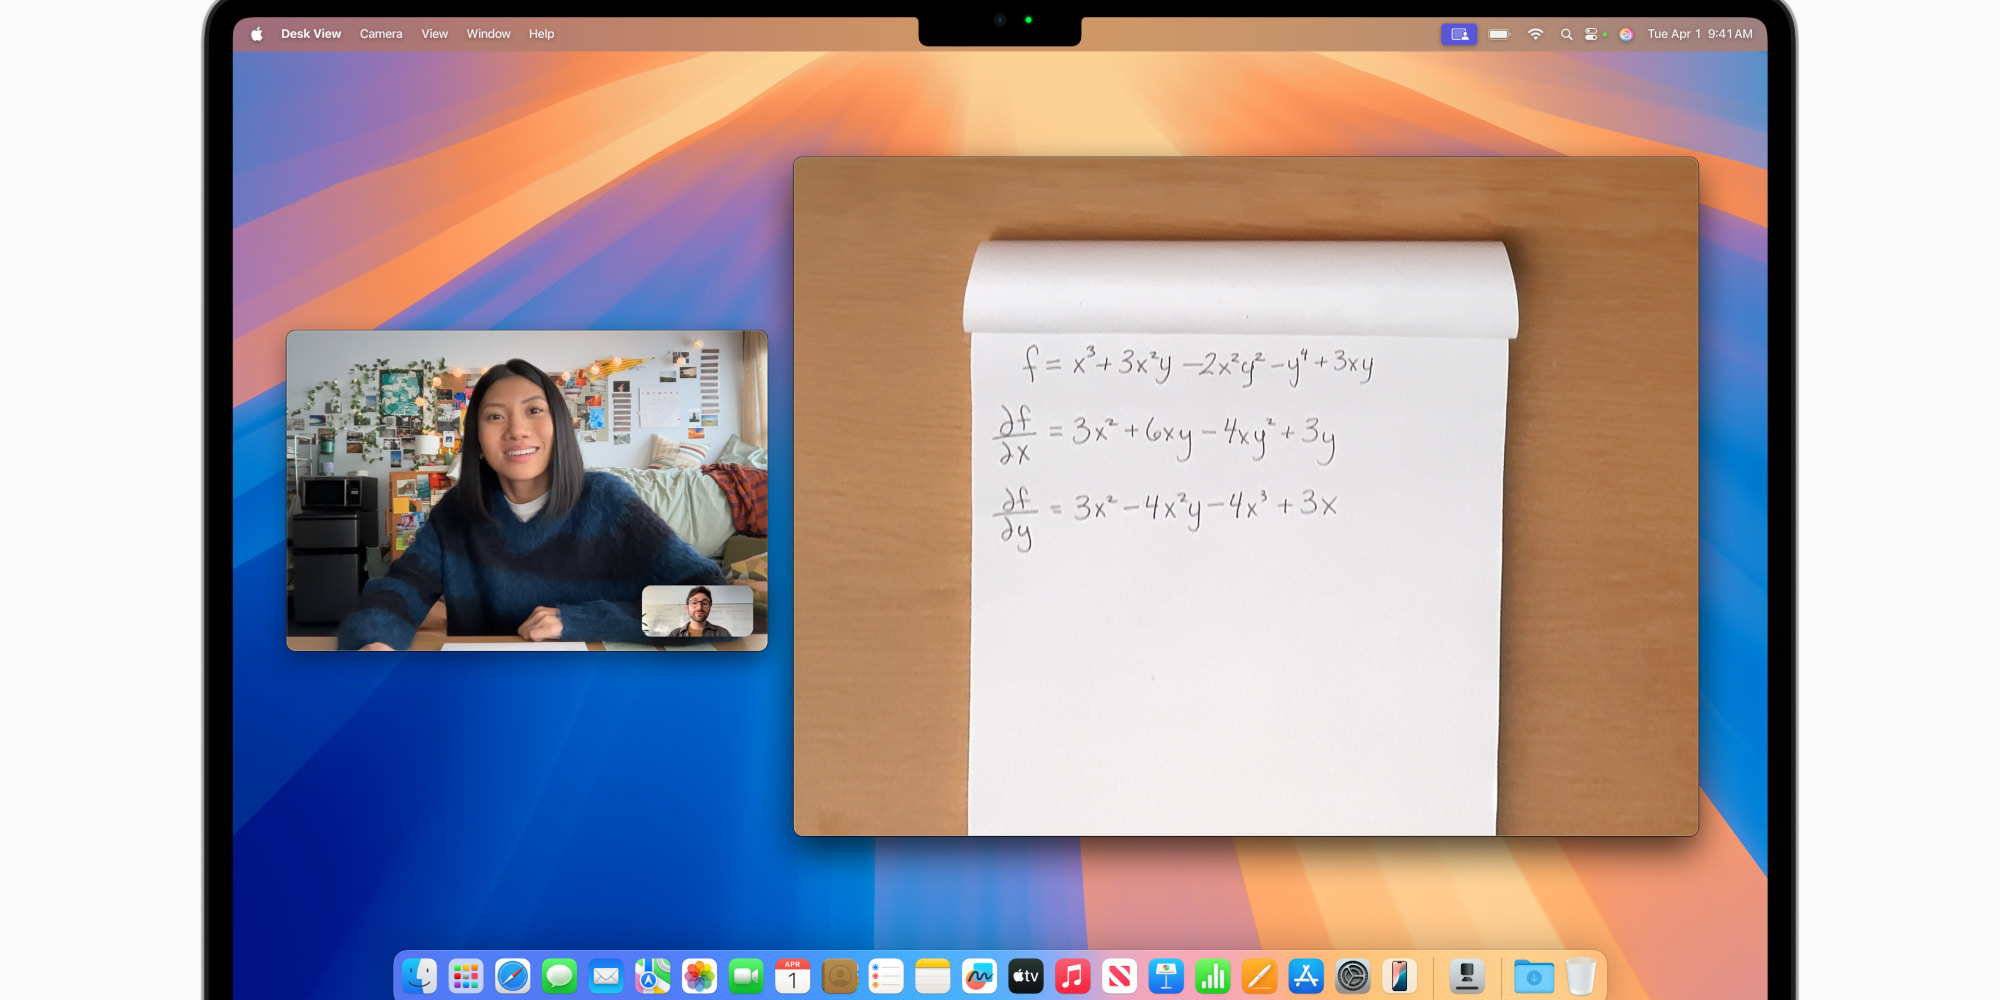Click the date and time in menu bar
Screen dimensions: 2000x1000
pyautogui.click(x=1699, y=34)
